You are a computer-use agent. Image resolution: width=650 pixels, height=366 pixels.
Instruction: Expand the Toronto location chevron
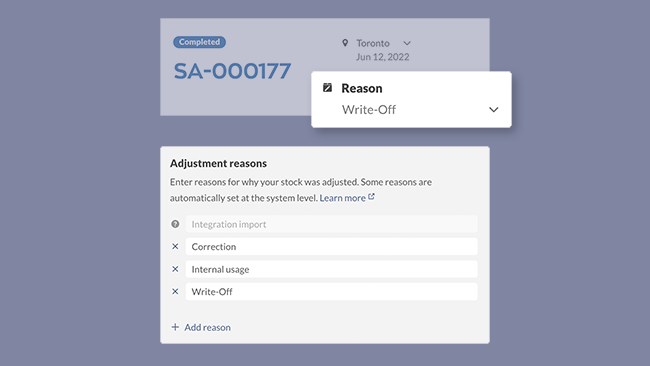[x=407, y=43]
